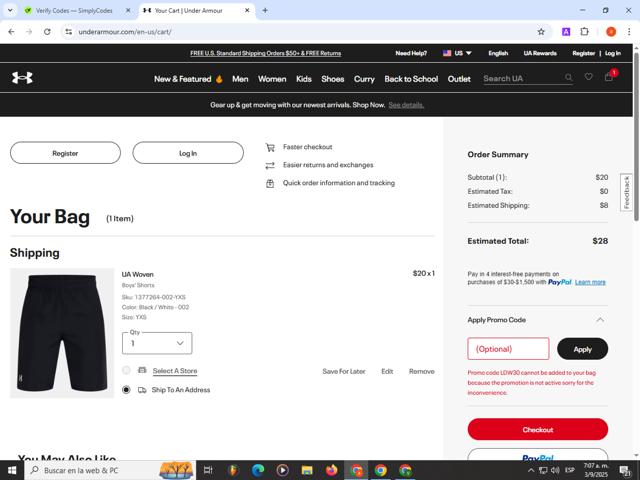This screenshot has width=640, height=480.
Task: Open the Kids menu
Action: 304,79
